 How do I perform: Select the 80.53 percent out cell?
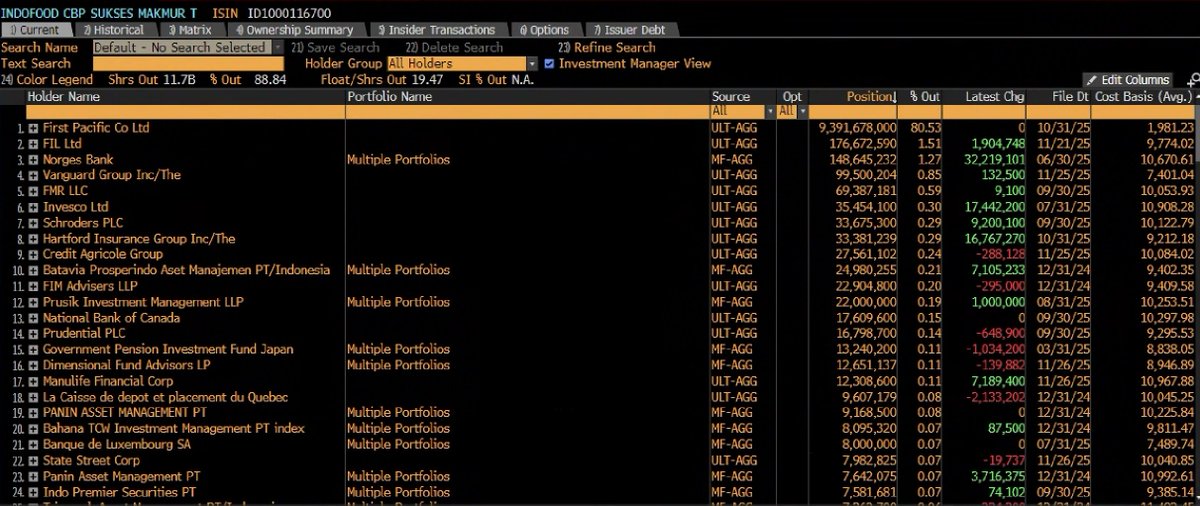[926, 128]
